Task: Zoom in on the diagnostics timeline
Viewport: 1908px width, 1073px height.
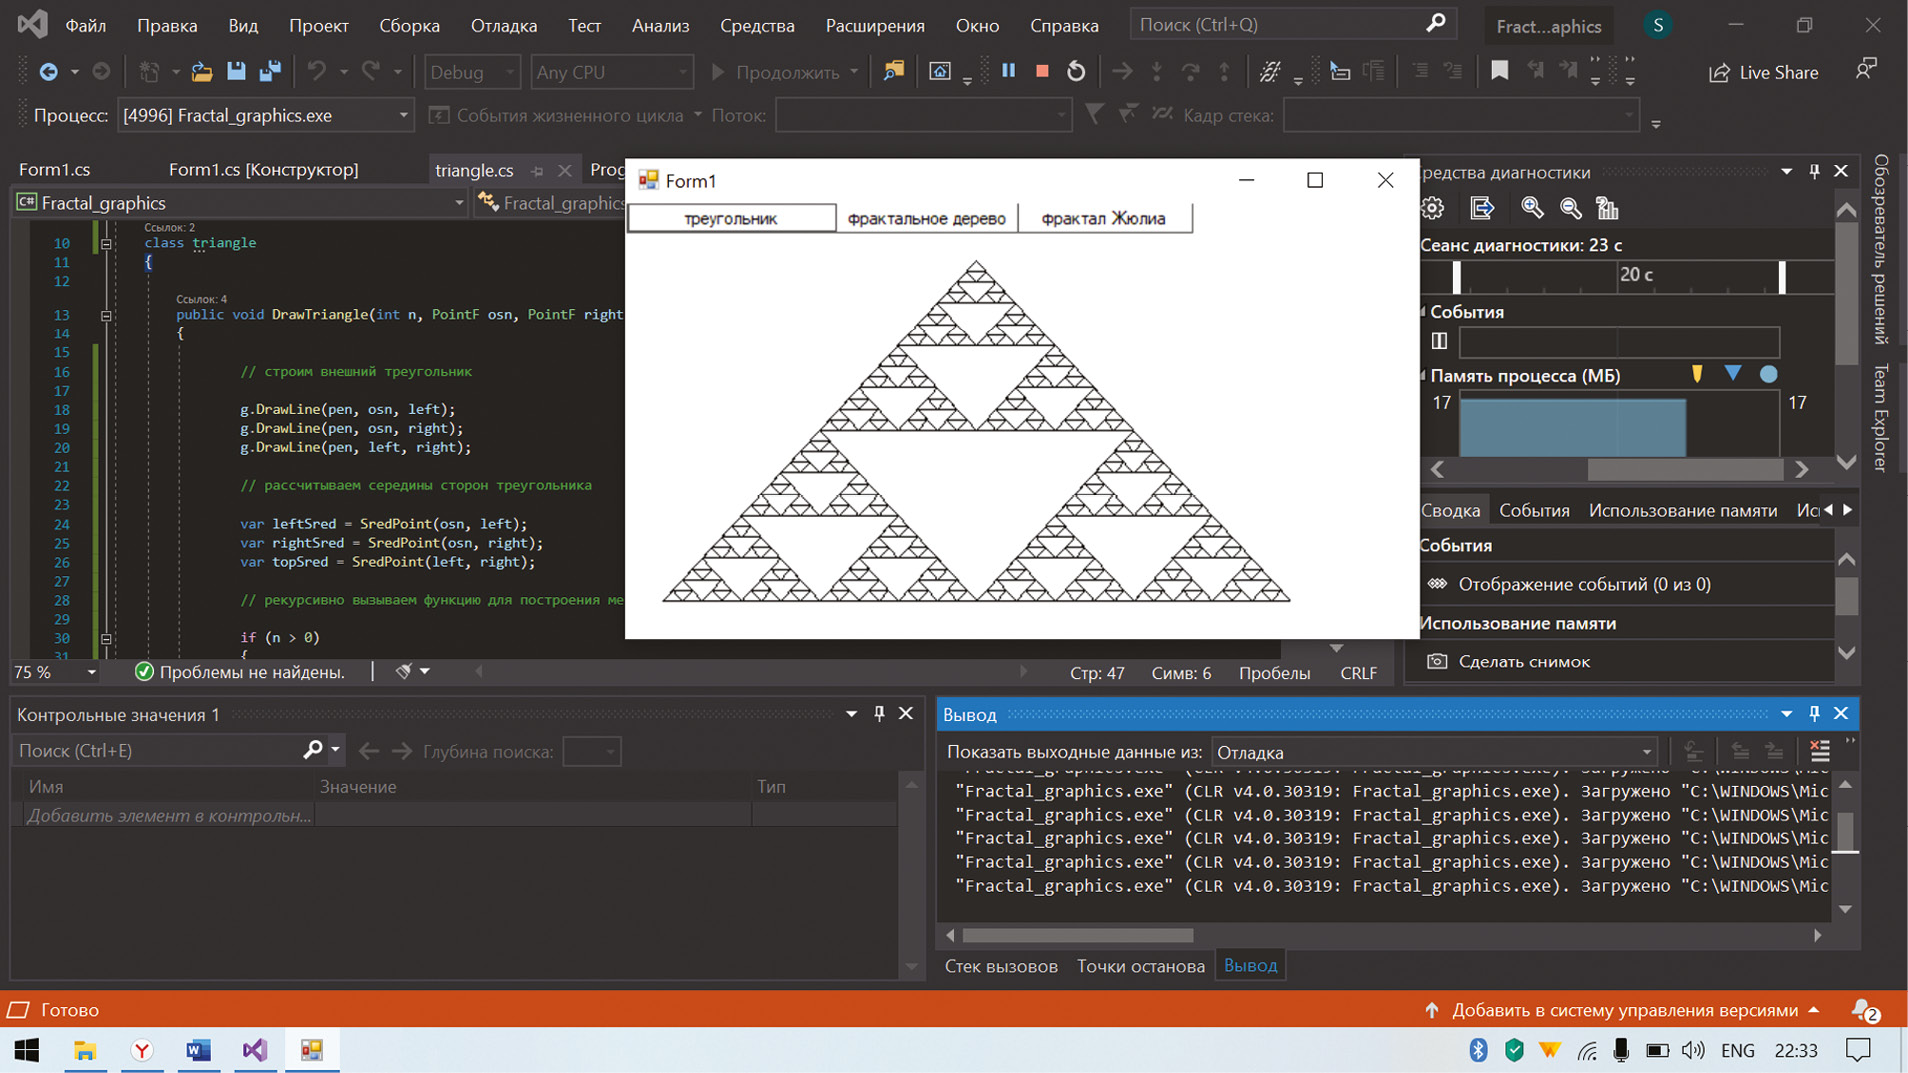Action: pyautogui.click(x=1531, y=208)
